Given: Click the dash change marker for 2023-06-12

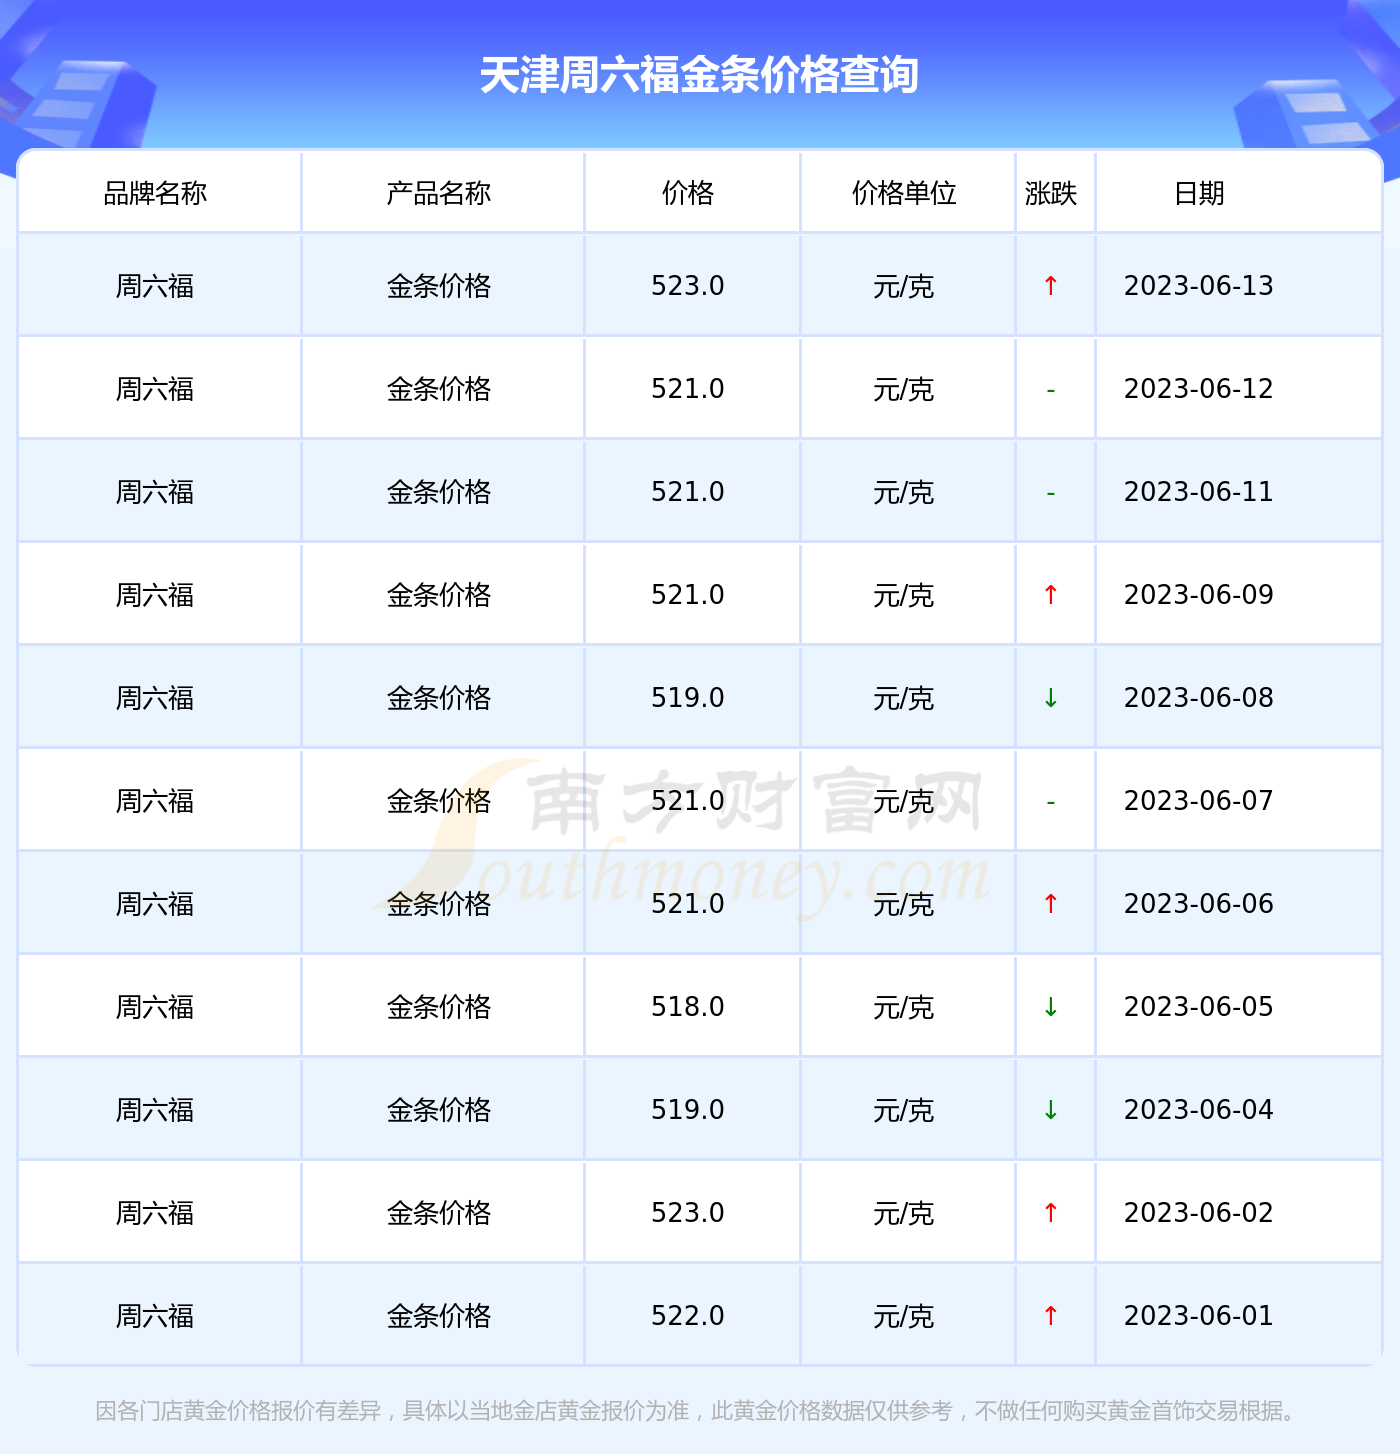Looking at the screenshot, I should click(x=1050, y=390).
